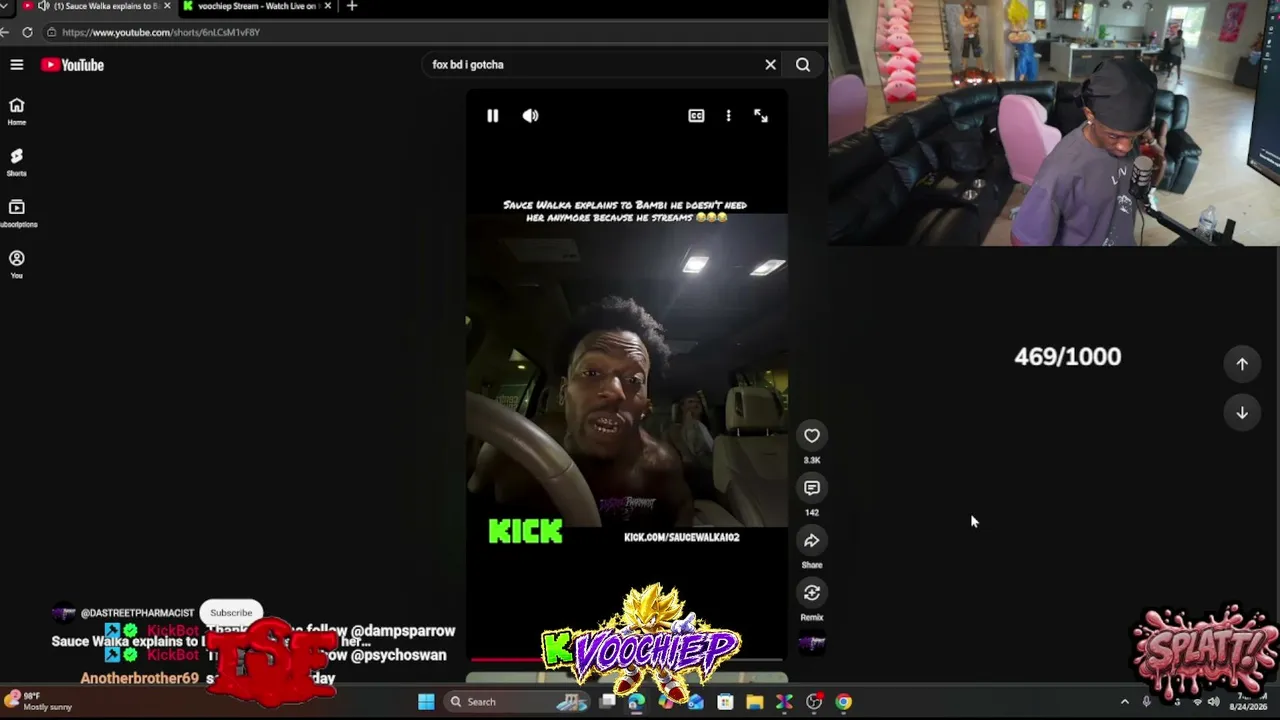The width and height of the screenshot is (1280, 720).
Task: Click the 3.3K like count
Action: 812,460
